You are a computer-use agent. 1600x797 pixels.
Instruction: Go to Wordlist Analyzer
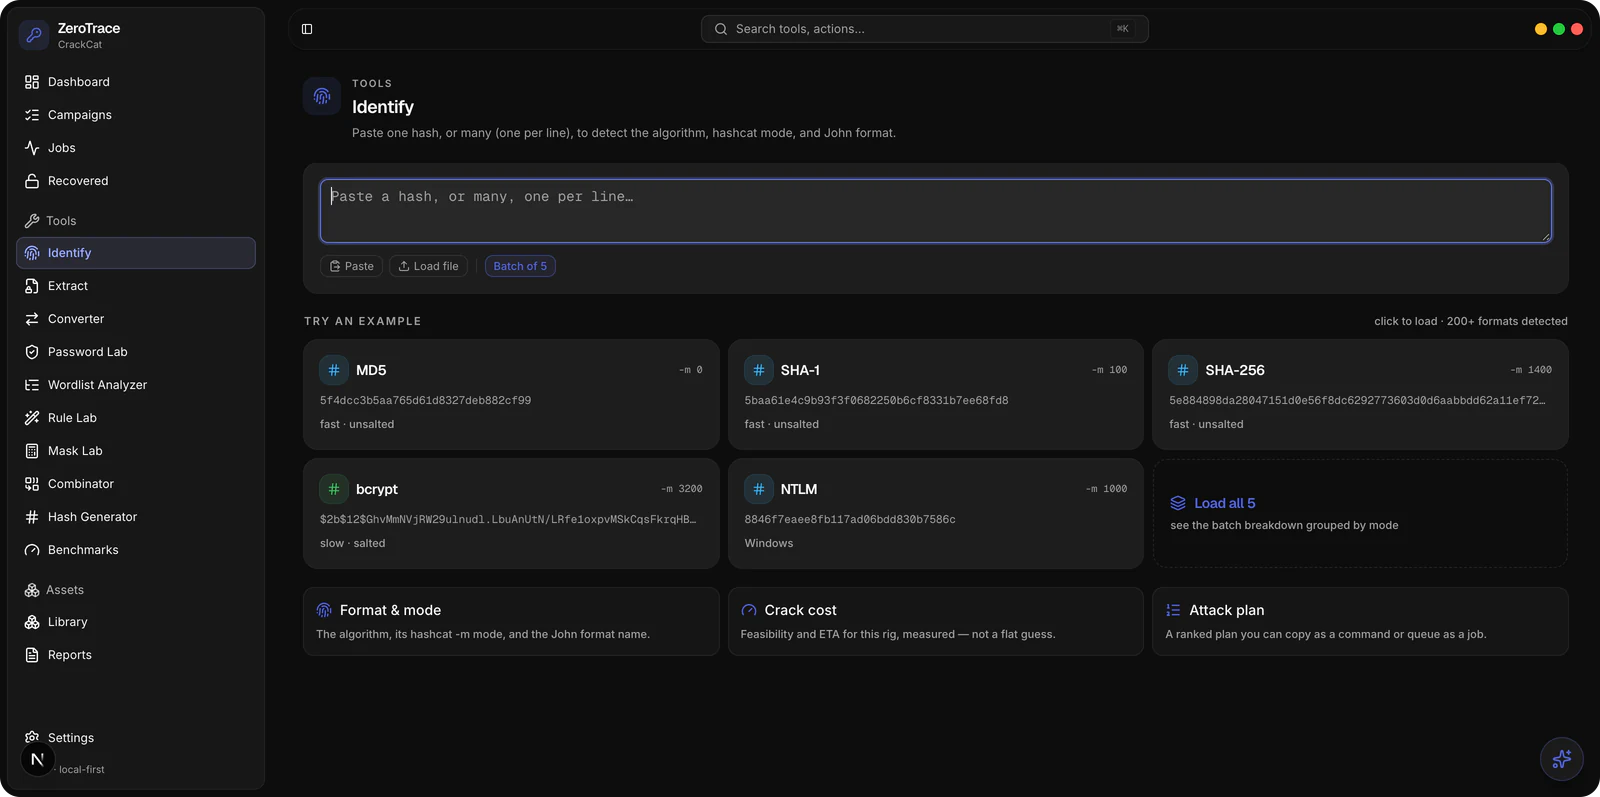(x=136, y=385)
